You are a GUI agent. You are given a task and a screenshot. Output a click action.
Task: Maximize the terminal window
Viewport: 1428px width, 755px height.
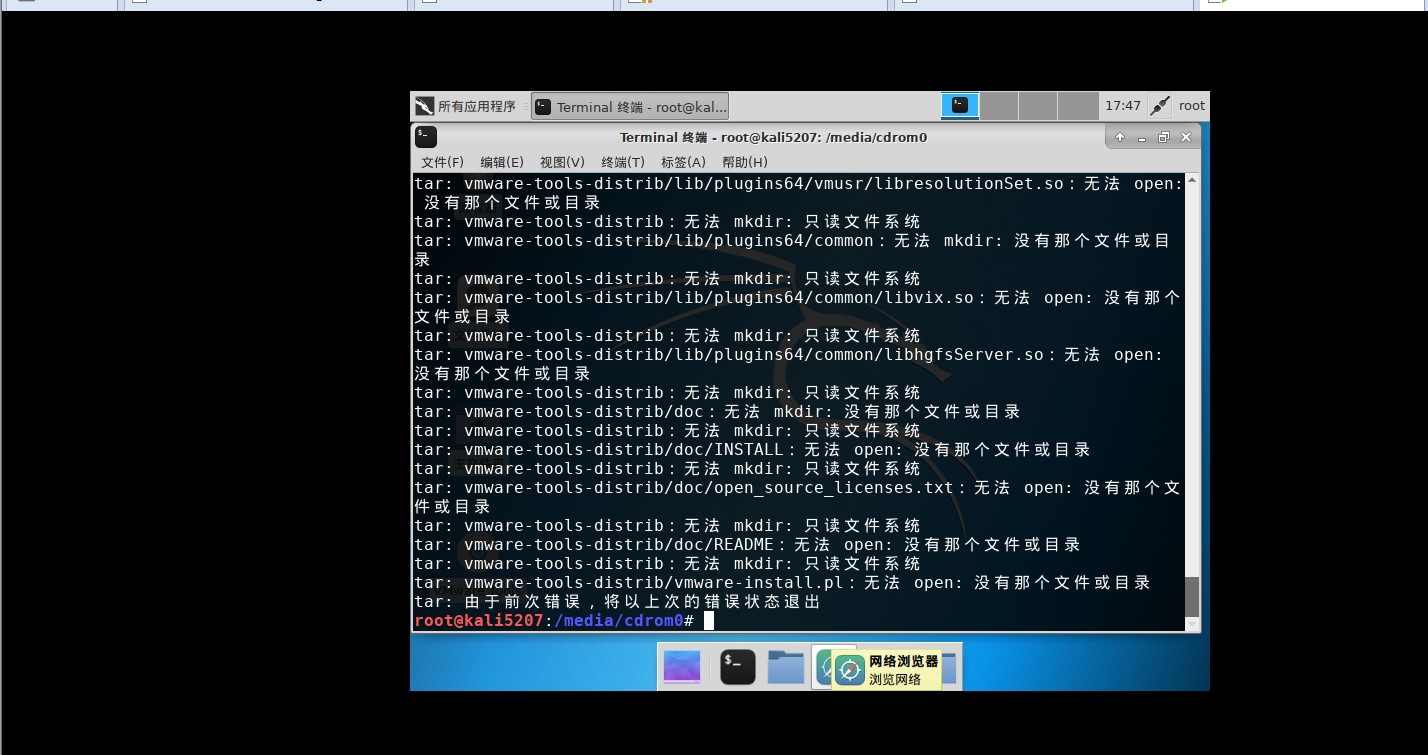pyautogui.click(x=1164, y=137)
